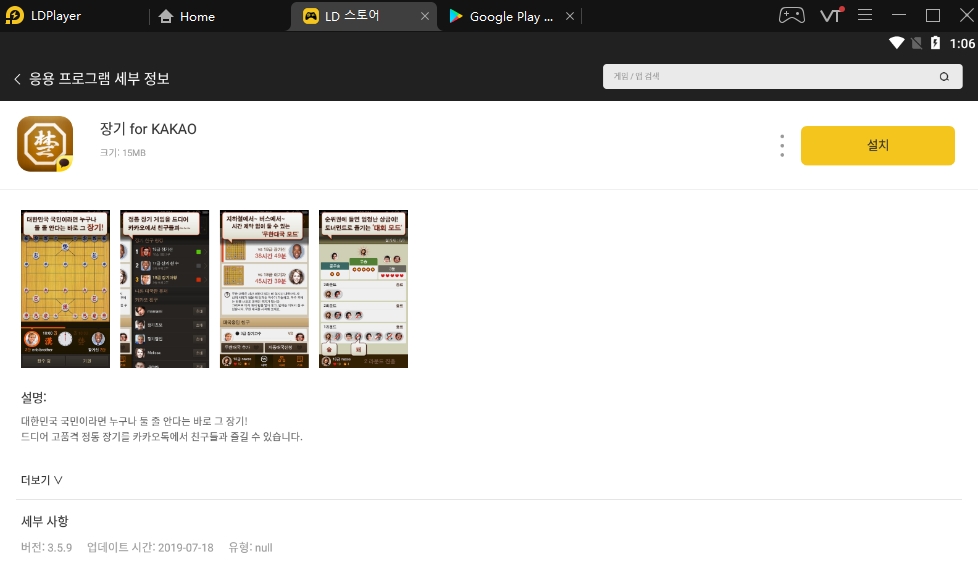978x572 pixels.
Task: Click the 크기: 15MB size label
Action: [123, 153]
